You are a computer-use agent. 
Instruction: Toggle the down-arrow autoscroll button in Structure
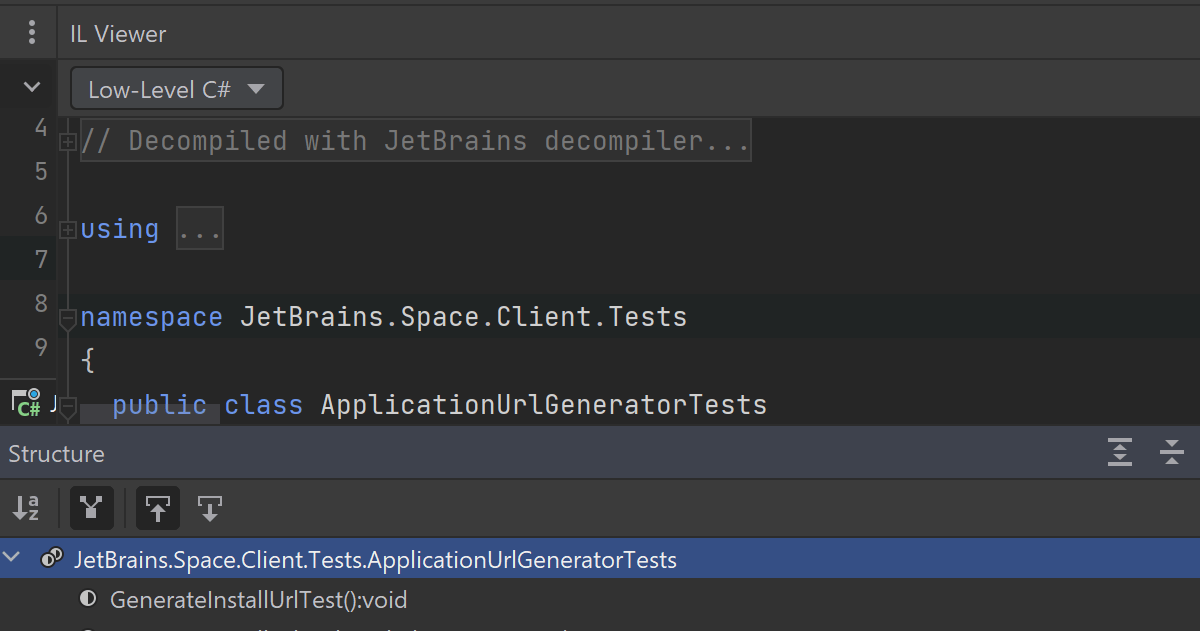pyautogui.click(x=209, y=508)
